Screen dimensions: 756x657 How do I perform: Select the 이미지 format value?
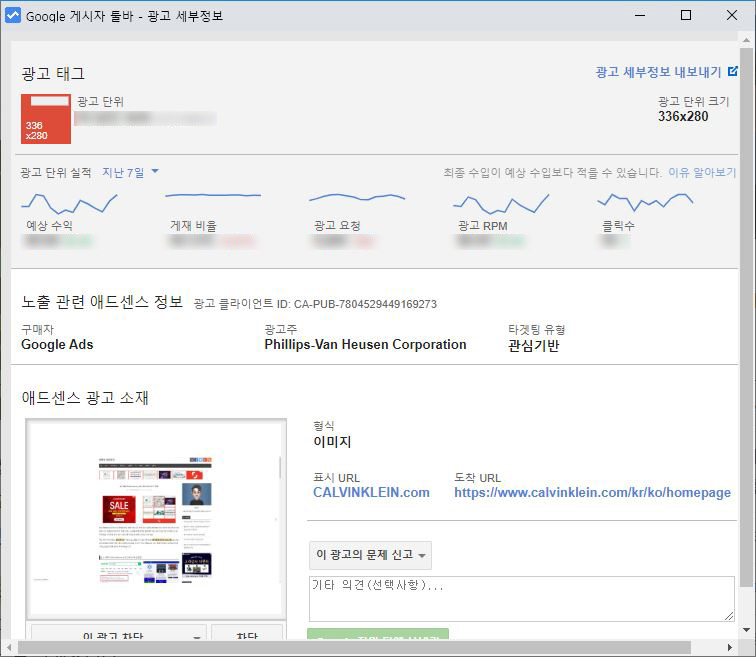pos(332,442)
